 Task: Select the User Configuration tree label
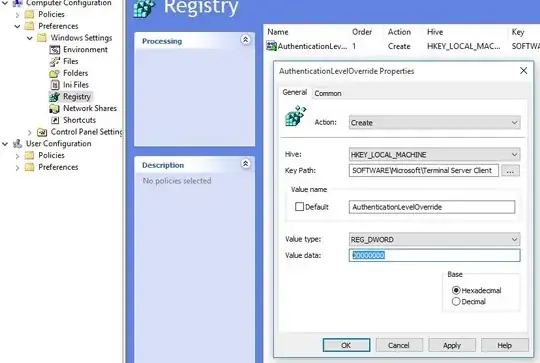click(x=59, y=144)
